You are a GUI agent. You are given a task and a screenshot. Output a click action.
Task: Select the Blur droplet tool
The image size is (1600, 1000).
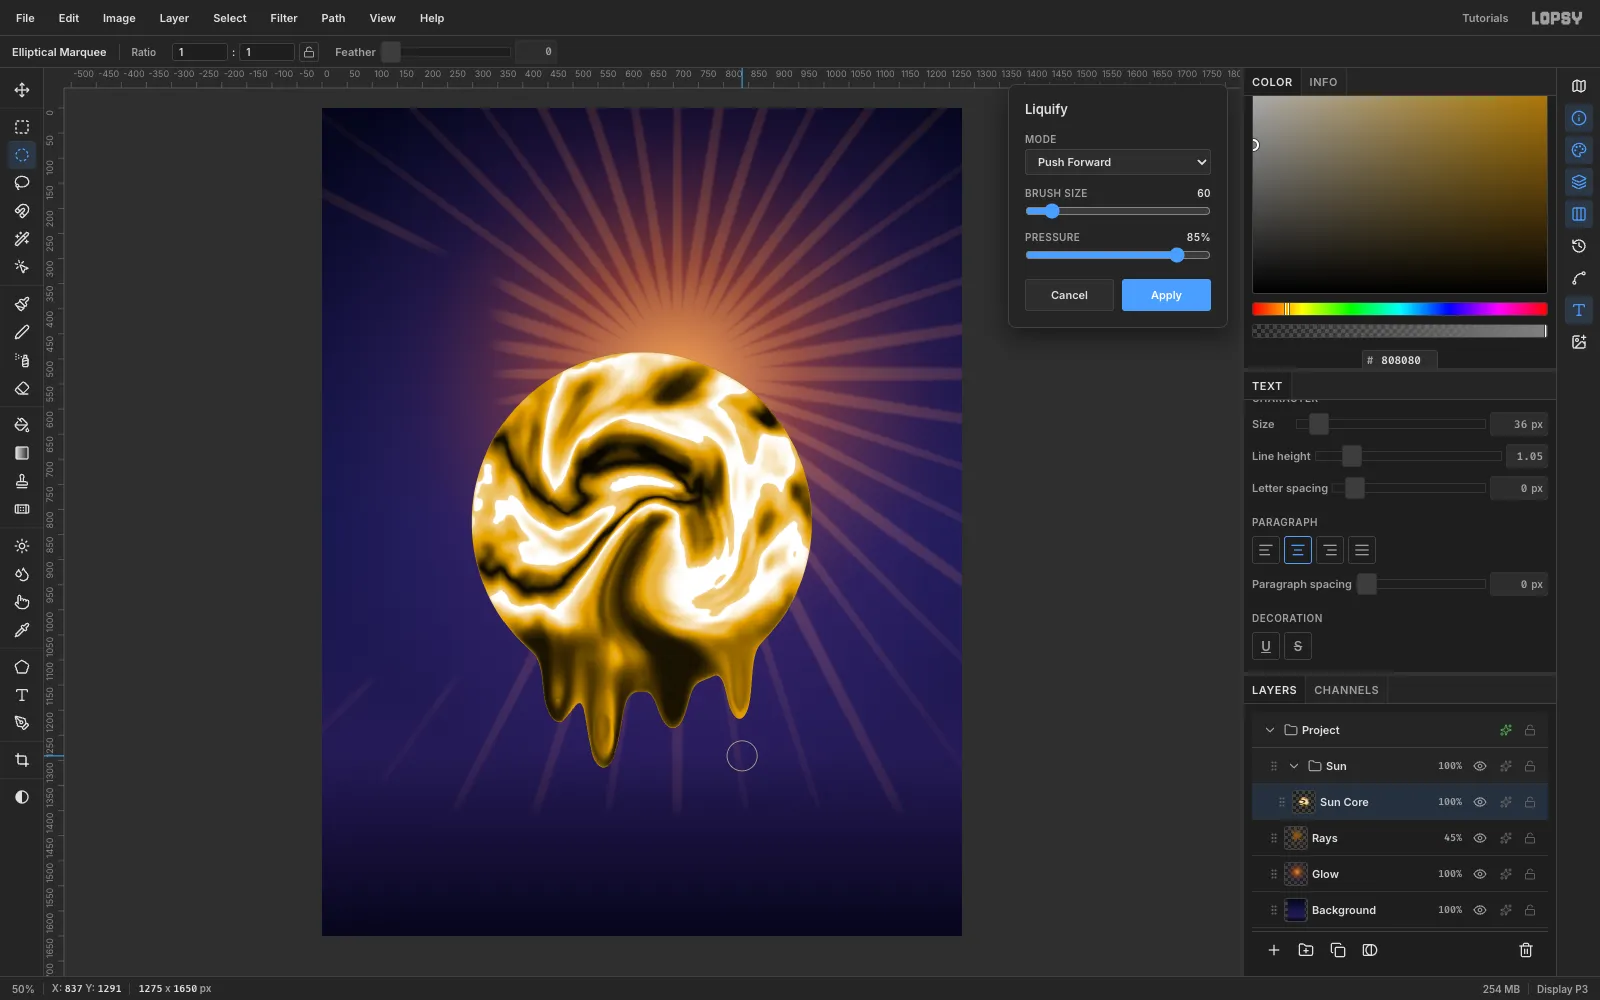coord(22,574)
